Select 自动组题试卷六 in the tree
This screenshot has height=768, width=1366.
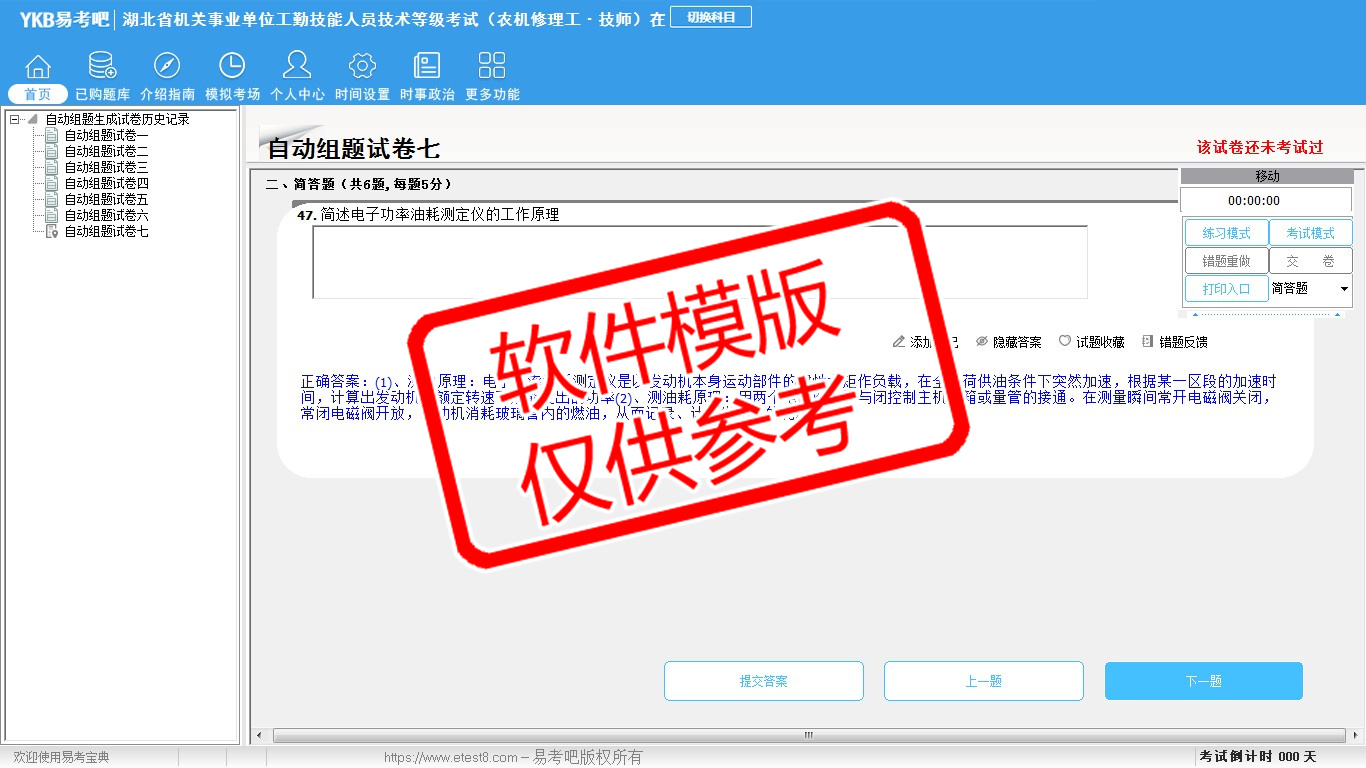pyautogui.click(x=106, y=215)
